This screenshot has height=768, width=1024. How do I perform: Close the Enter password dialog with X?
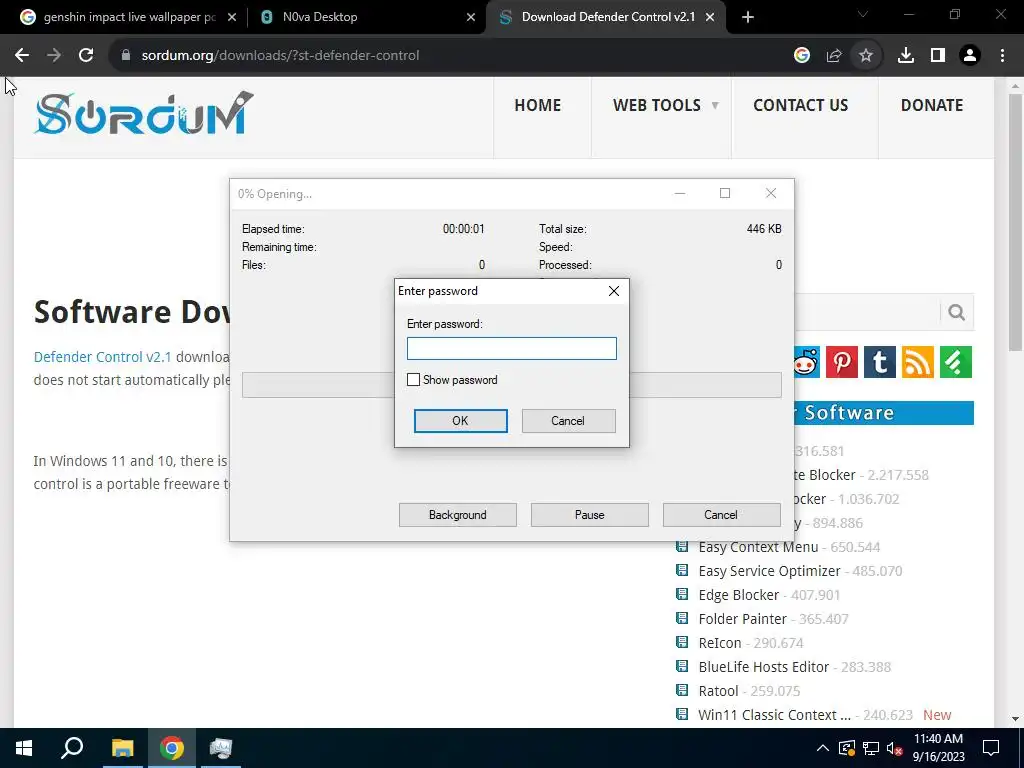pyautogui.click(x=614, y=291)
